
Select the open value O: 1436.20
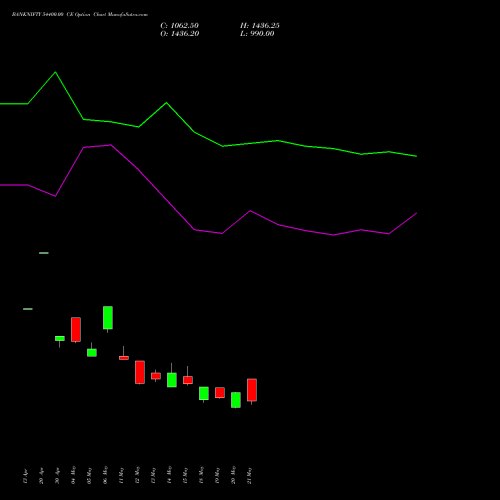[180, 34]
